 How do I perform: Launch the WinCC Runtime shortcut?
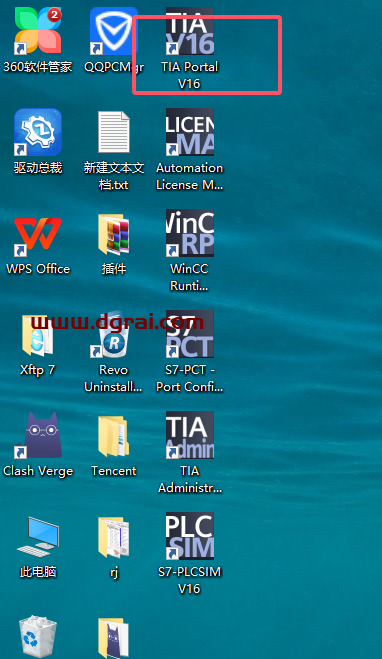[190, 233]
